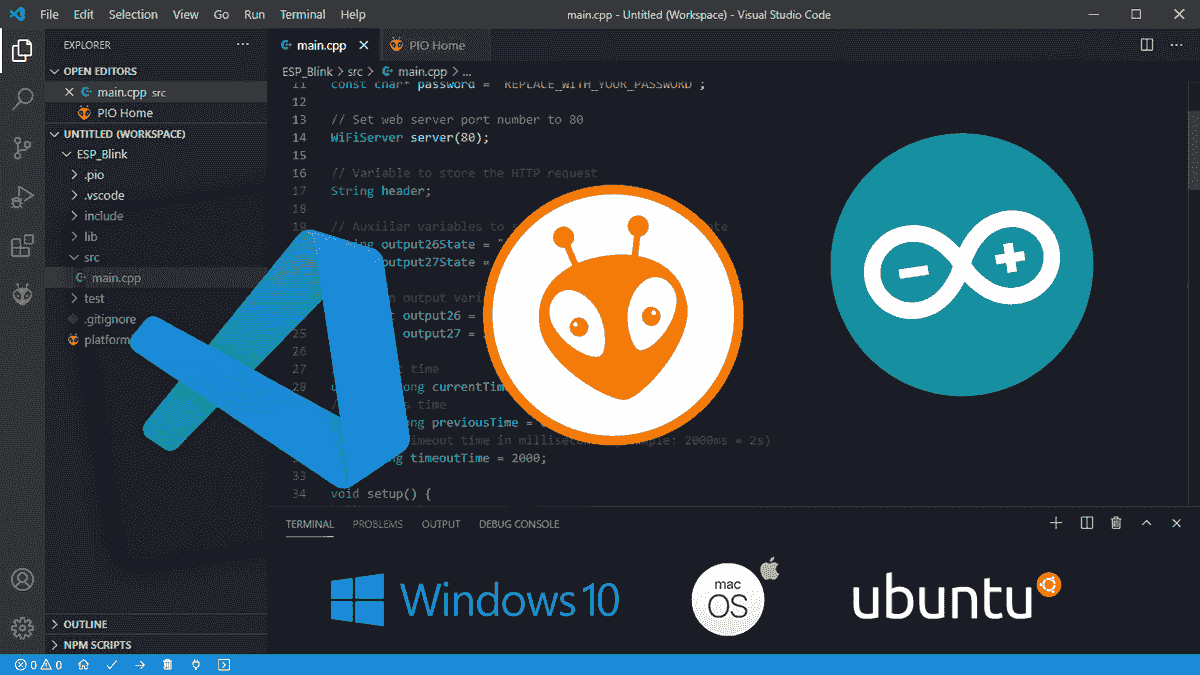Click the PlatformIO New Terminal status icon

(x=224, y=665)
